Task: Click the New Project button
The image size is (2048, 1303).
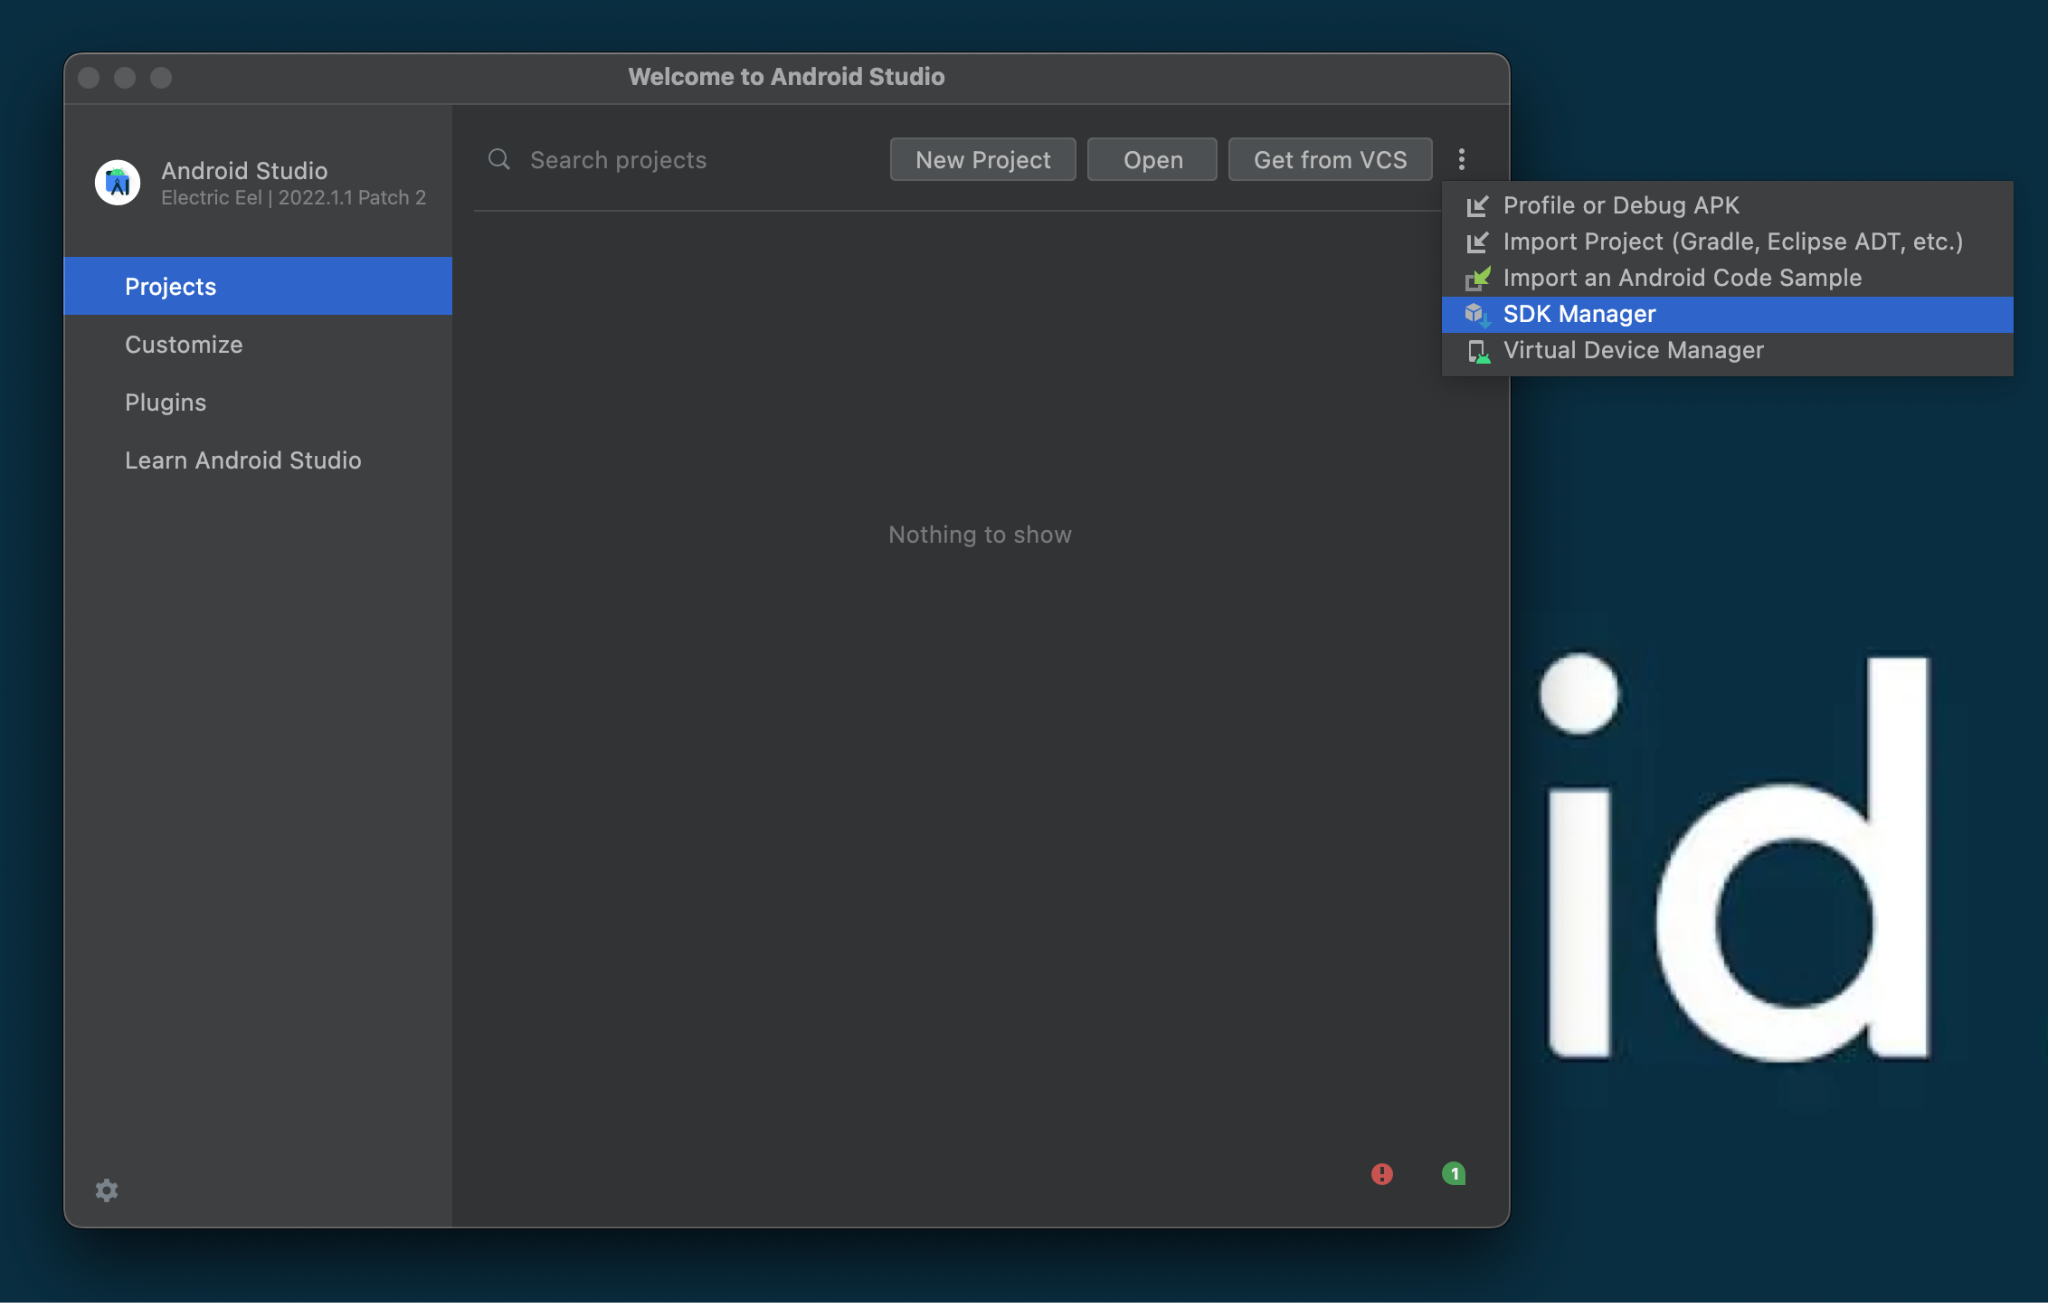Action: [x=982, y=158]
